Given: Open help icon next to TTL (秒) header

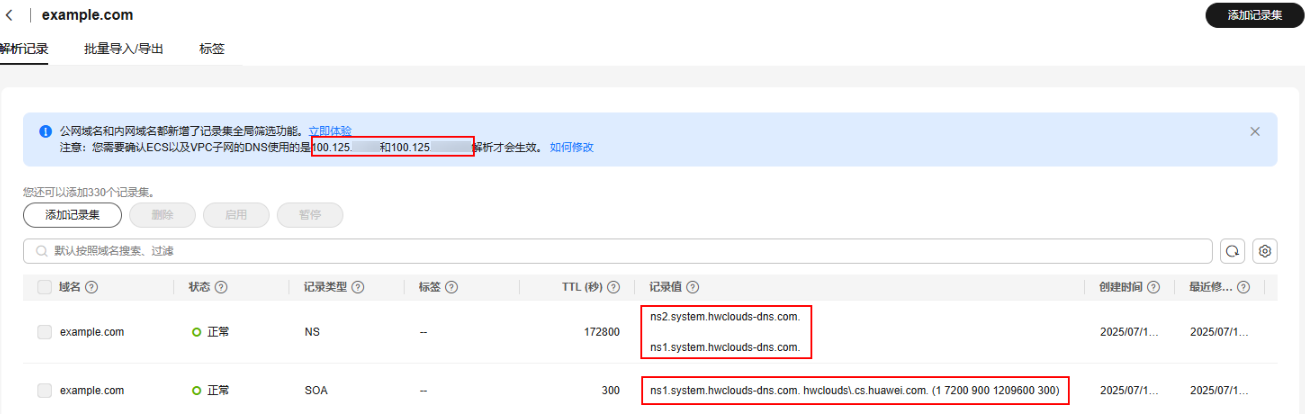Looking at the screenshot, I should coord(615,287).
